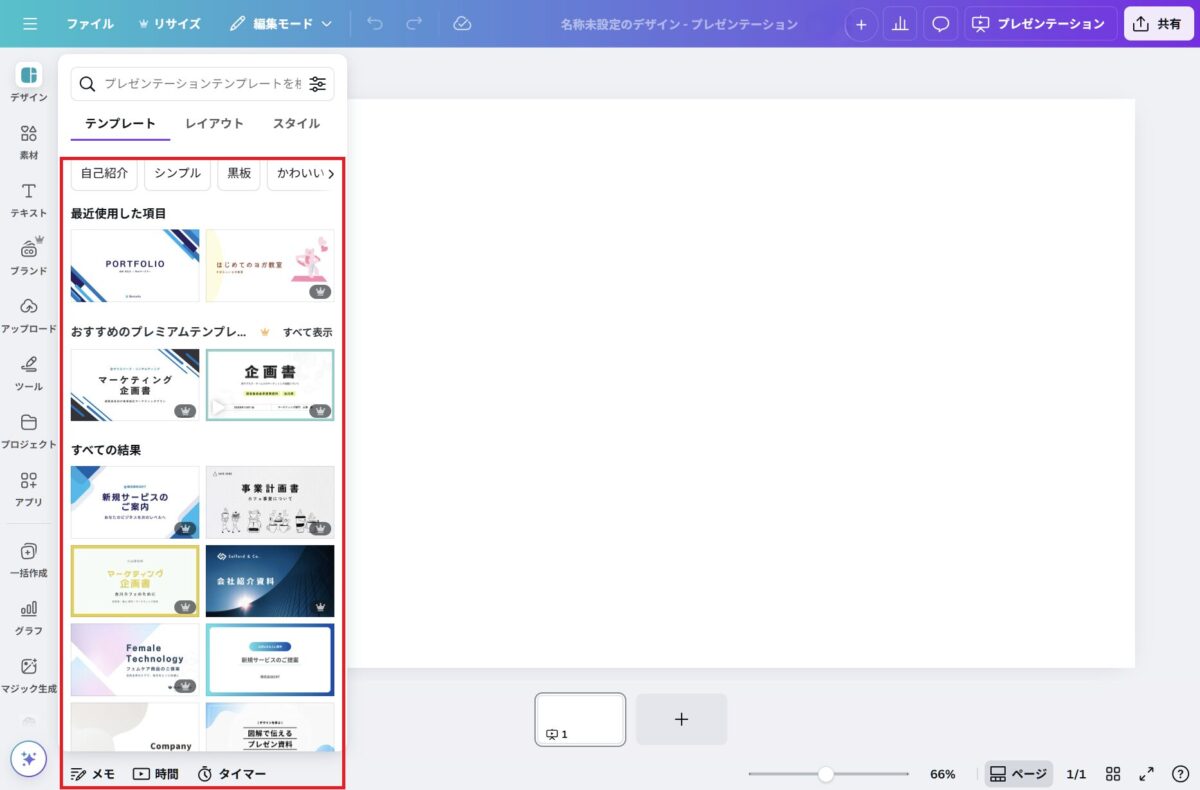Open the マジック生成 panel icon
This screenshot has width=1200, height=790.
(x=29, y=674)
